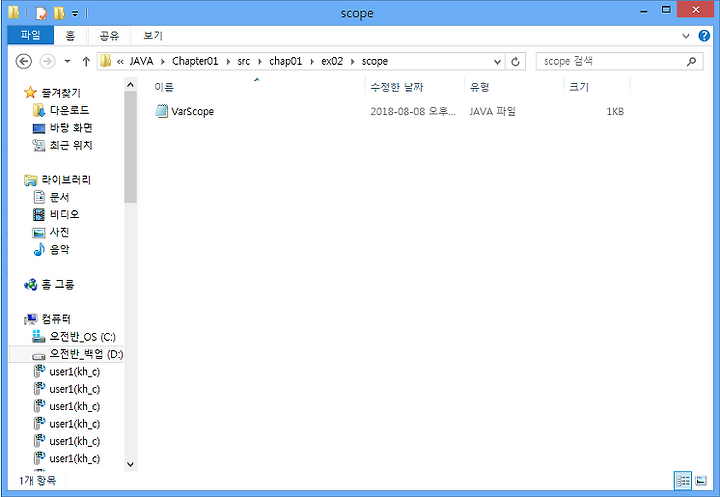Select JAVA in the address breadcrumb
Viewport: 720px width, 497px height.
(141, 61)
